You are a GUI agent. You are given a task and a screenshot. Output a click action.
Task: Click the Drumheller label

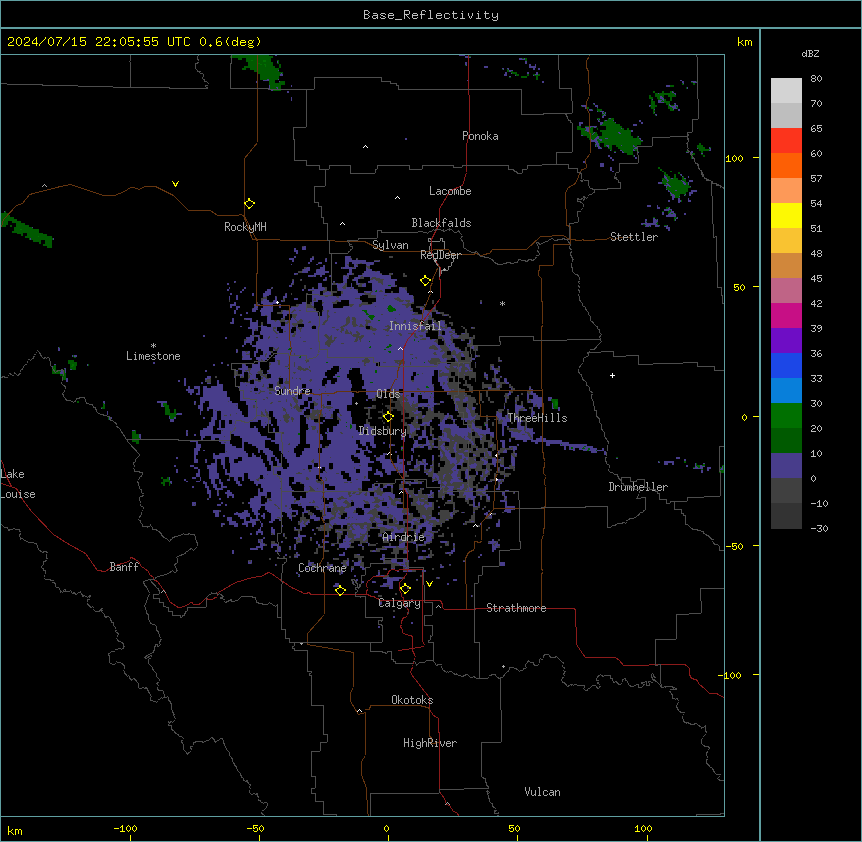(638, 487)
